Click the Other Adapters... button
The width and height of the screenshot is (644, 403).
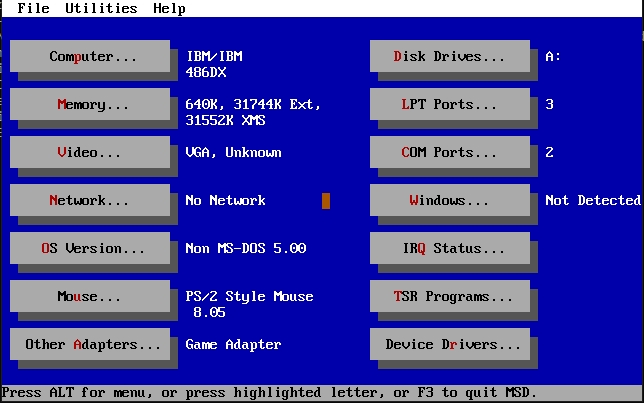[x=90, y=344]
